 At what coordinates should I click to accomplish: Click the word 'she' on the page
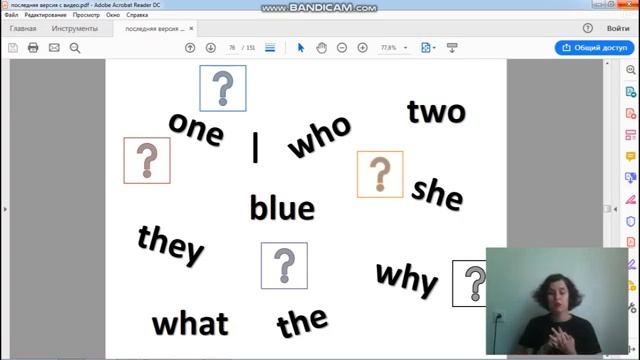pos(437,195)
